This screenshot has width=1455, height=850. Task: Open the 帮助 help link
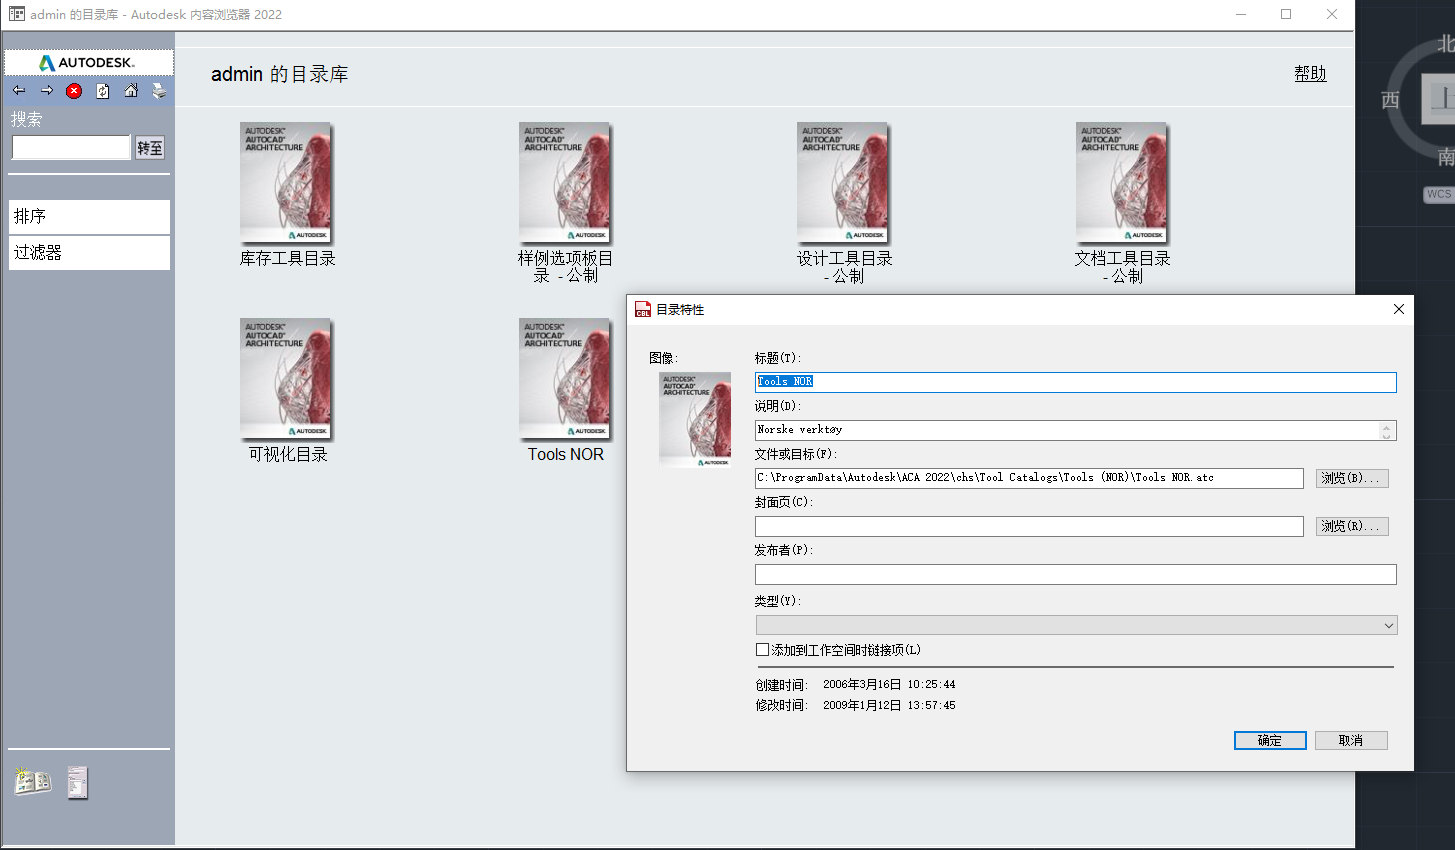(x=1310, y=74)
